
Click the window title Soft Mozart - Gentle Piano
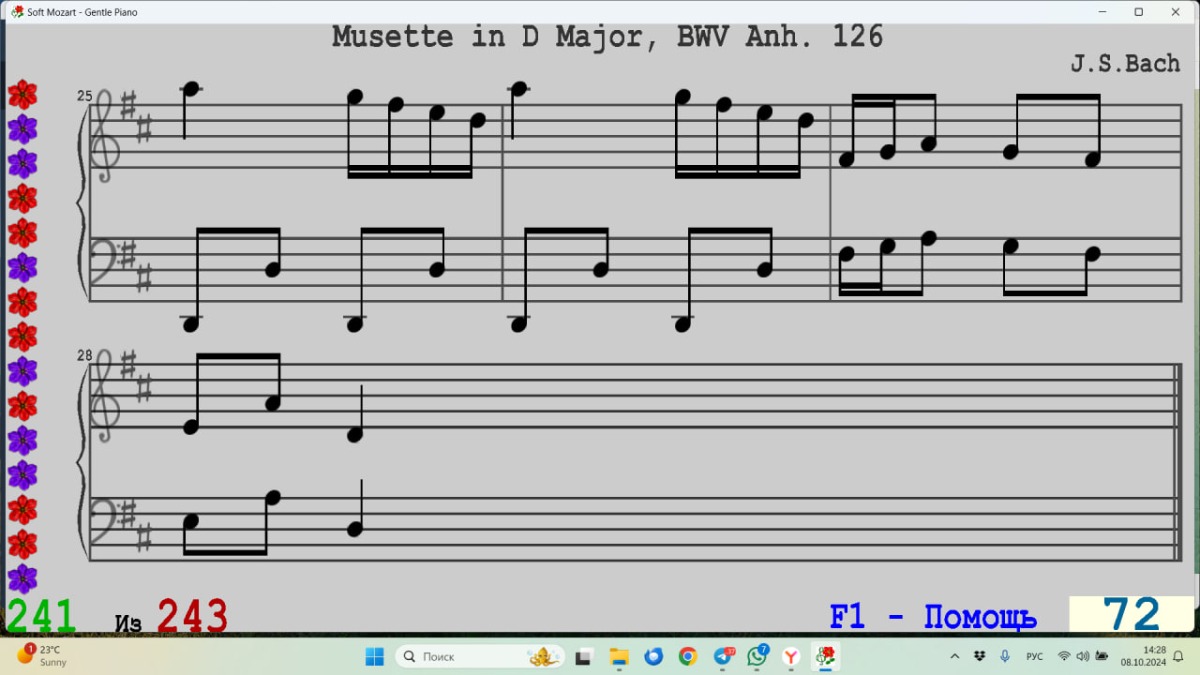(x=82, y=12)
